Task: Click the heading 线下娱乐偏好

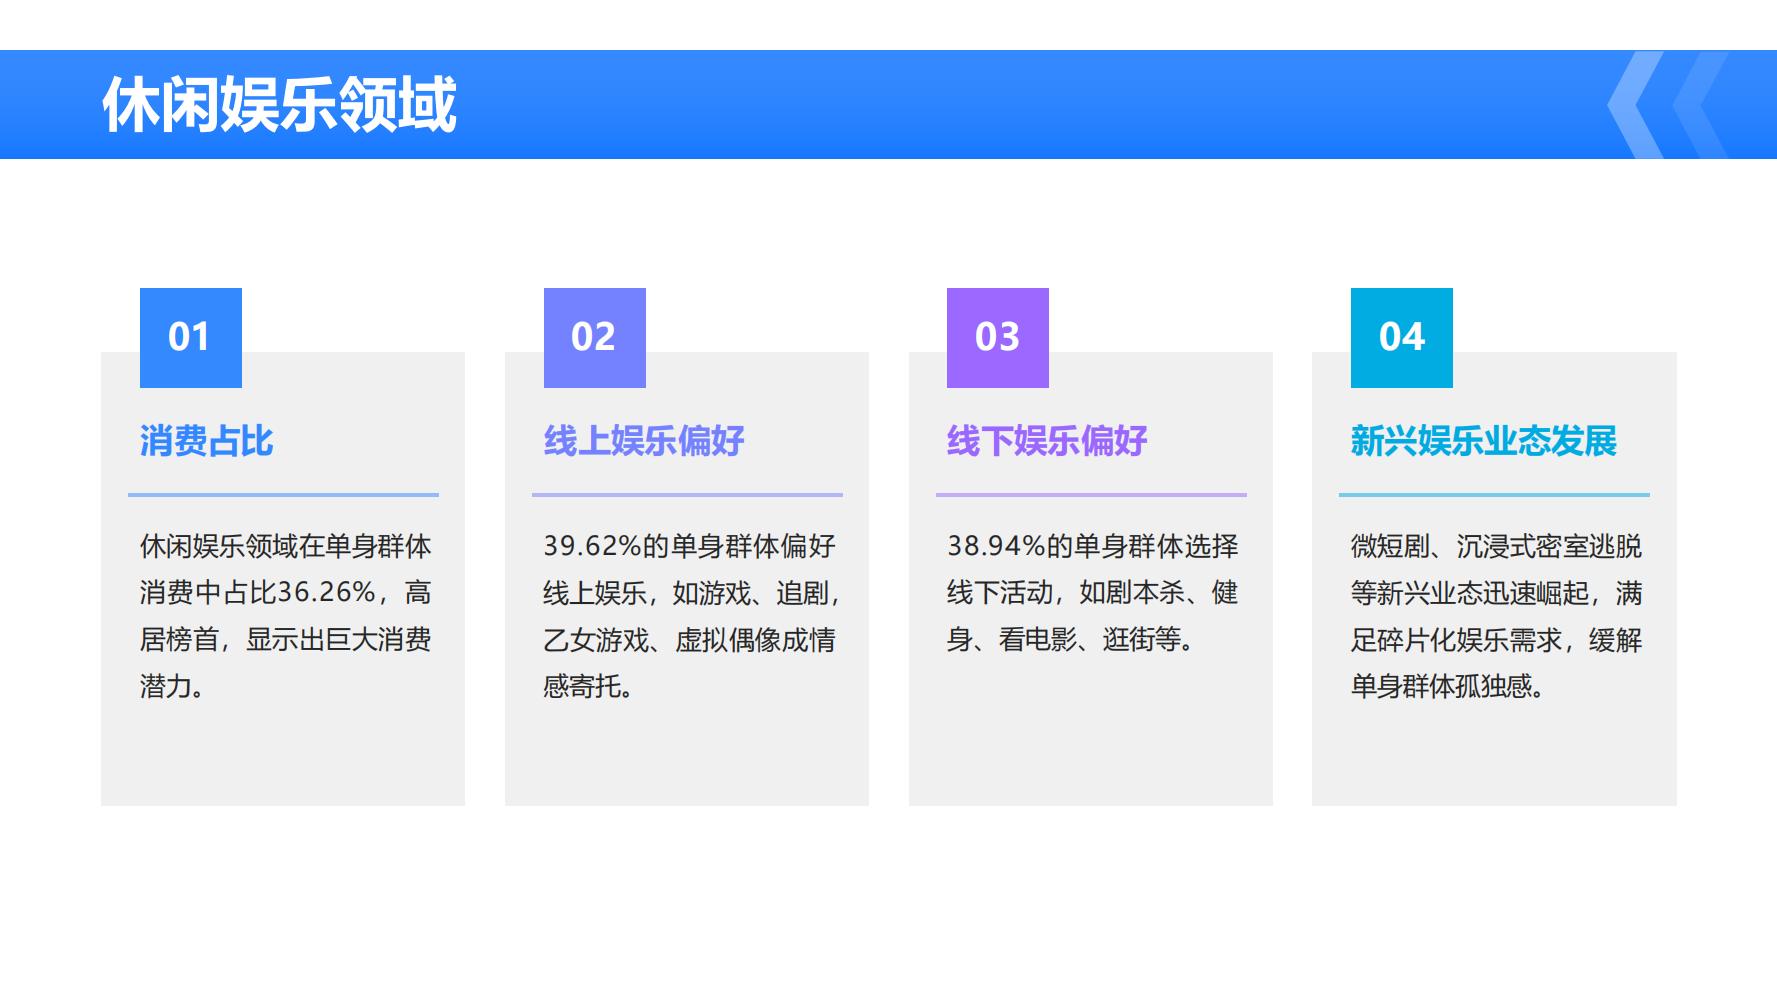Action: point(1047,441)
